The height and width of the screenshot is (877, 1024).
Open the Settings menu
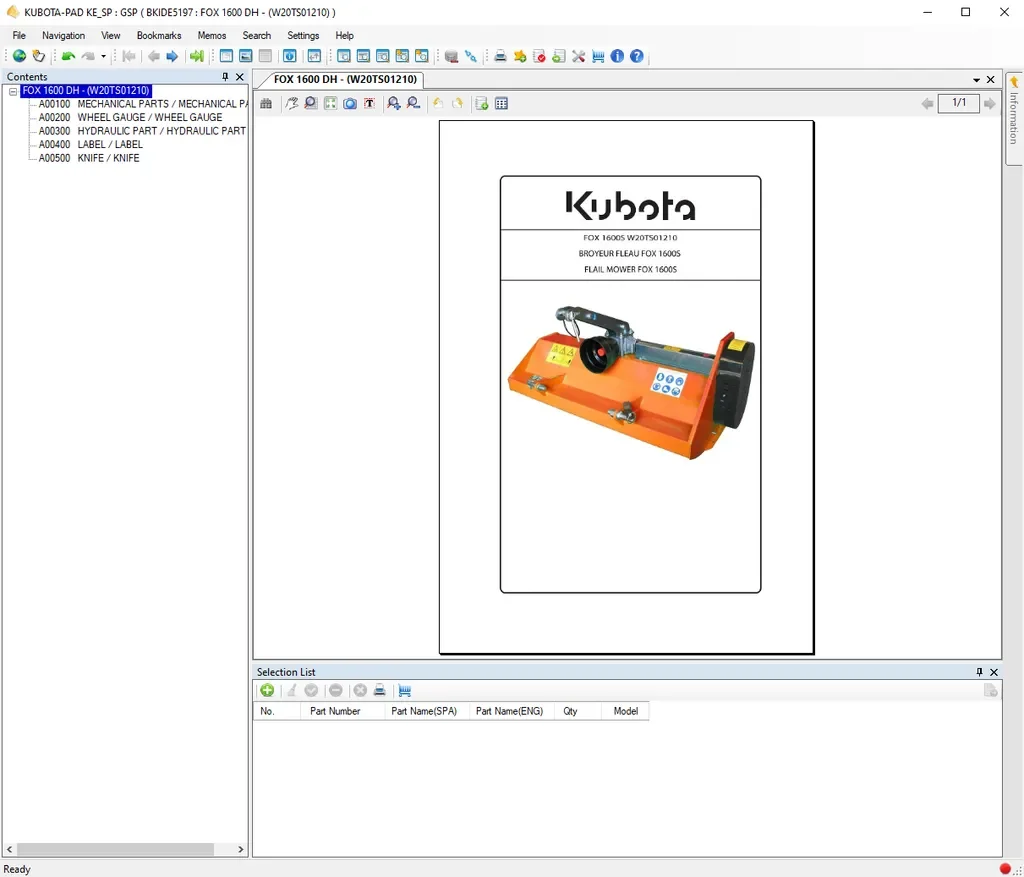[303, 35]
